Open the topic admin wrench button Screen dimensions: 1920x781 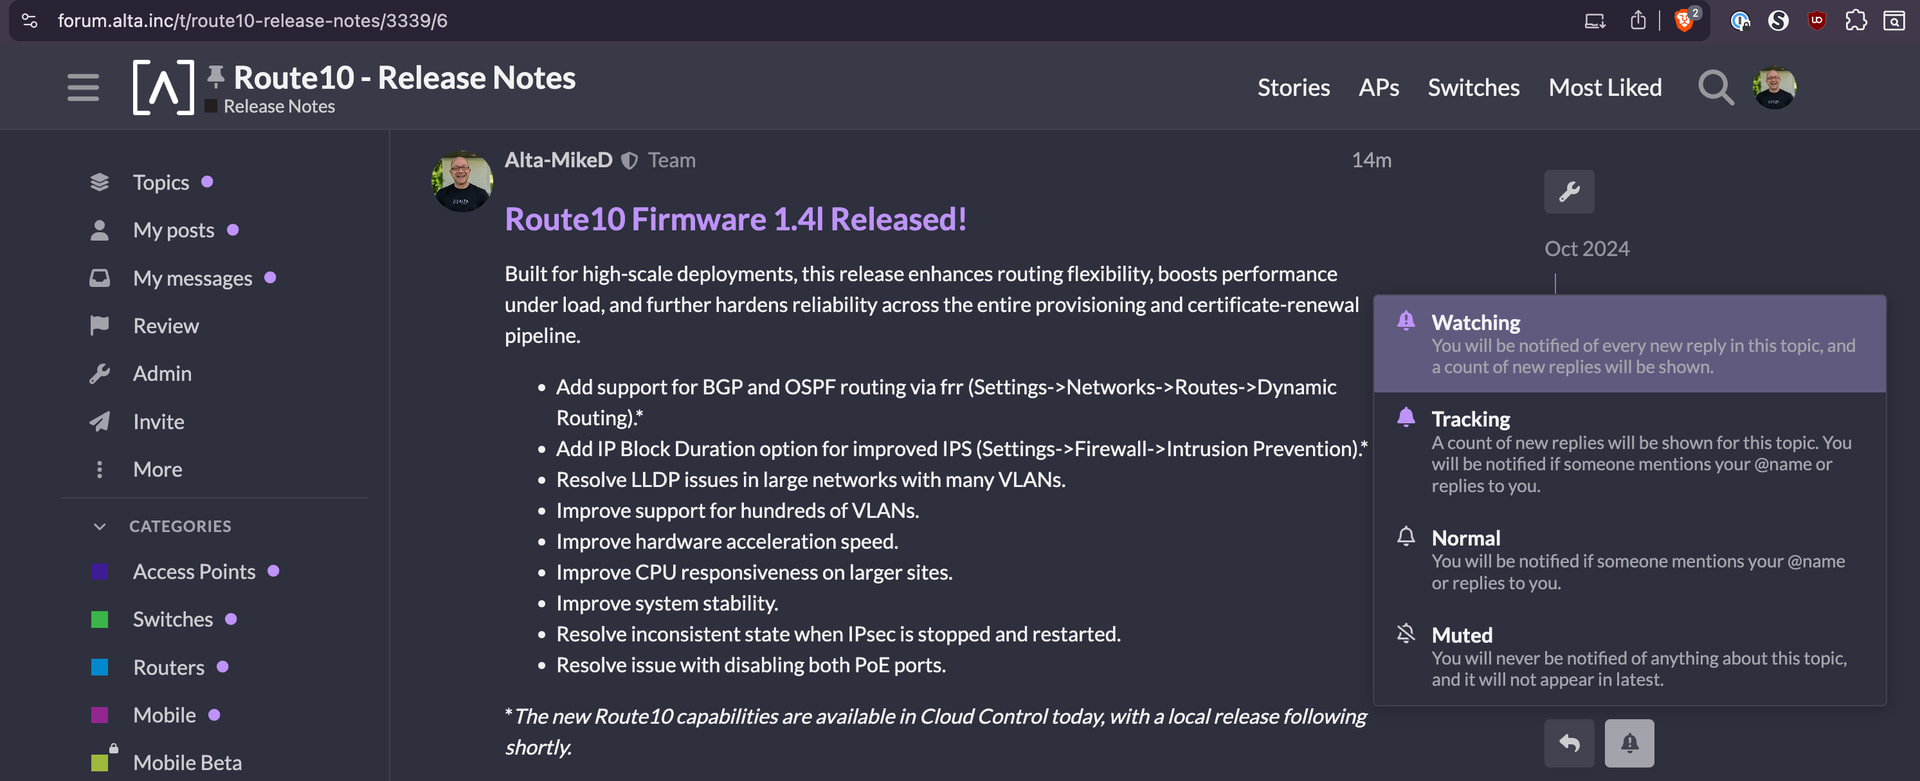tap(1569, 192)
